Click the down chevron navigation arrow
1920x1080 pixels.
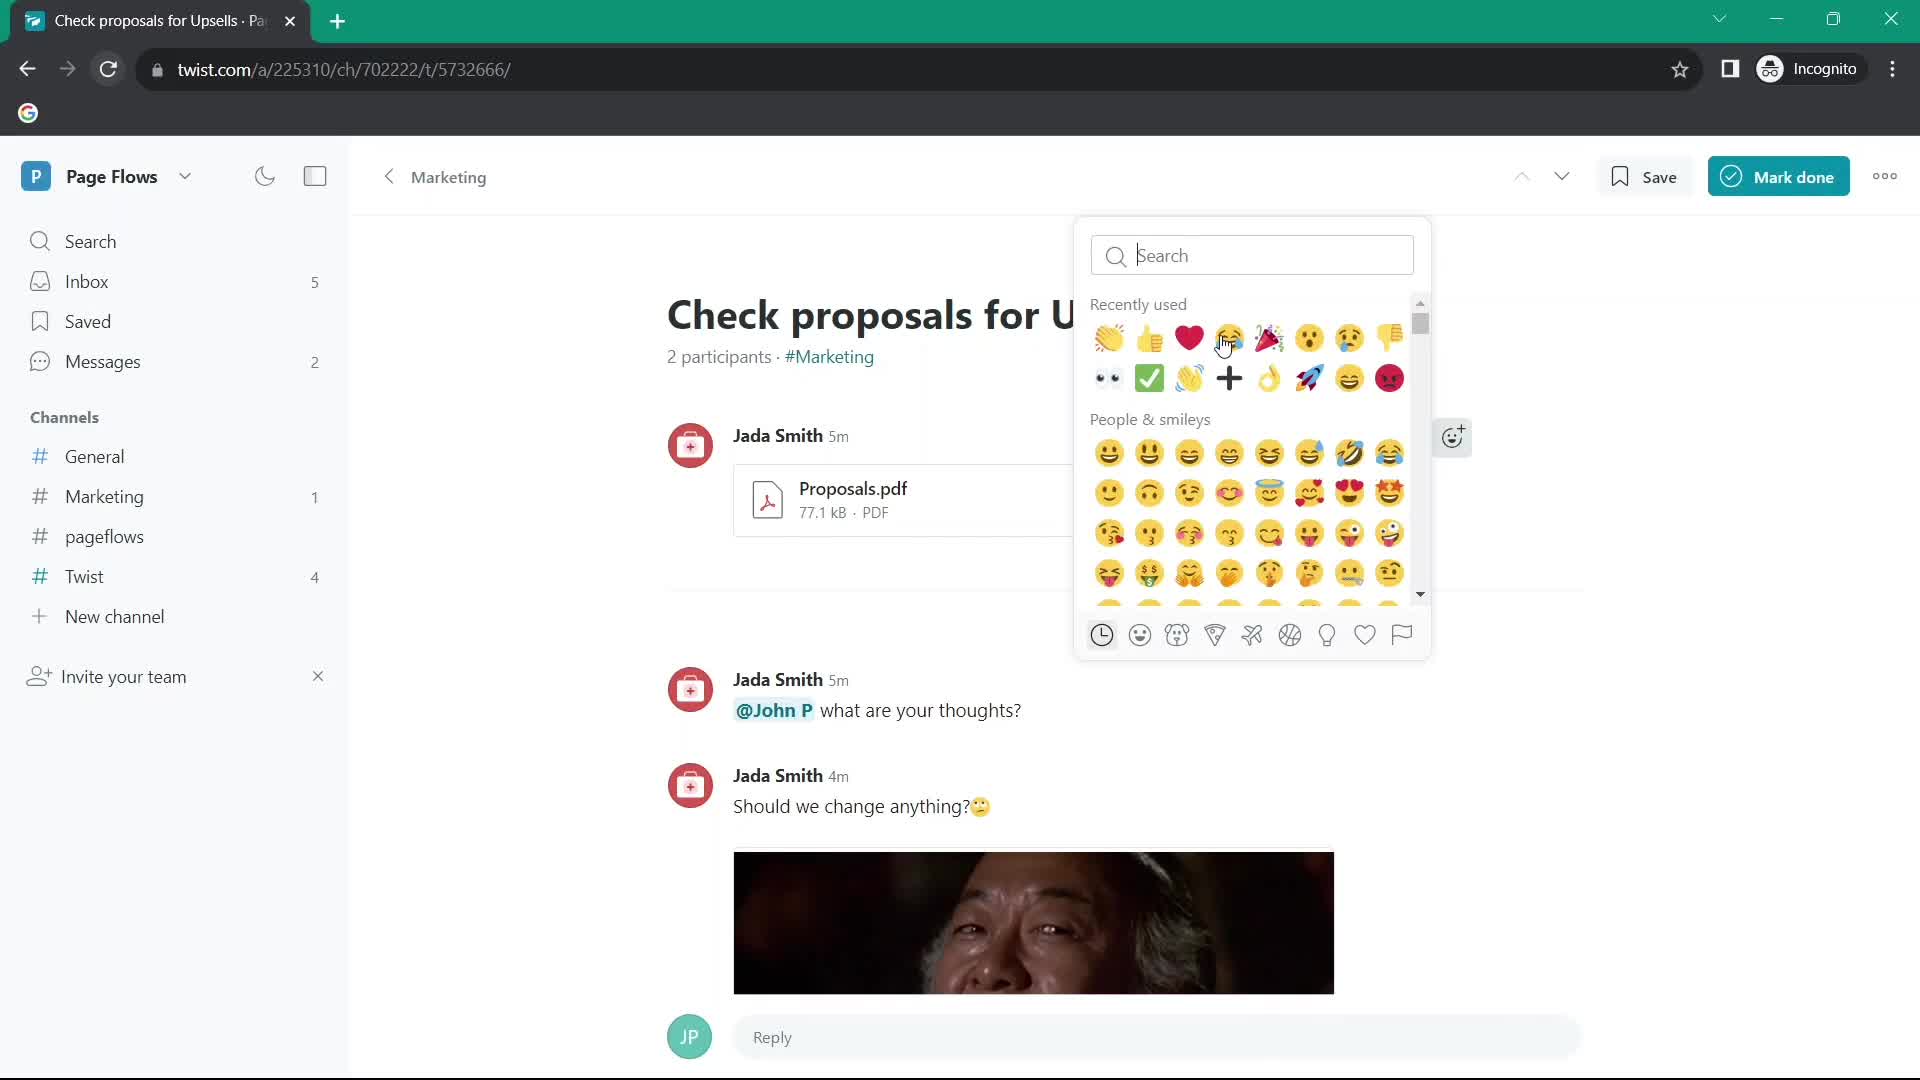coord(1561,175)
